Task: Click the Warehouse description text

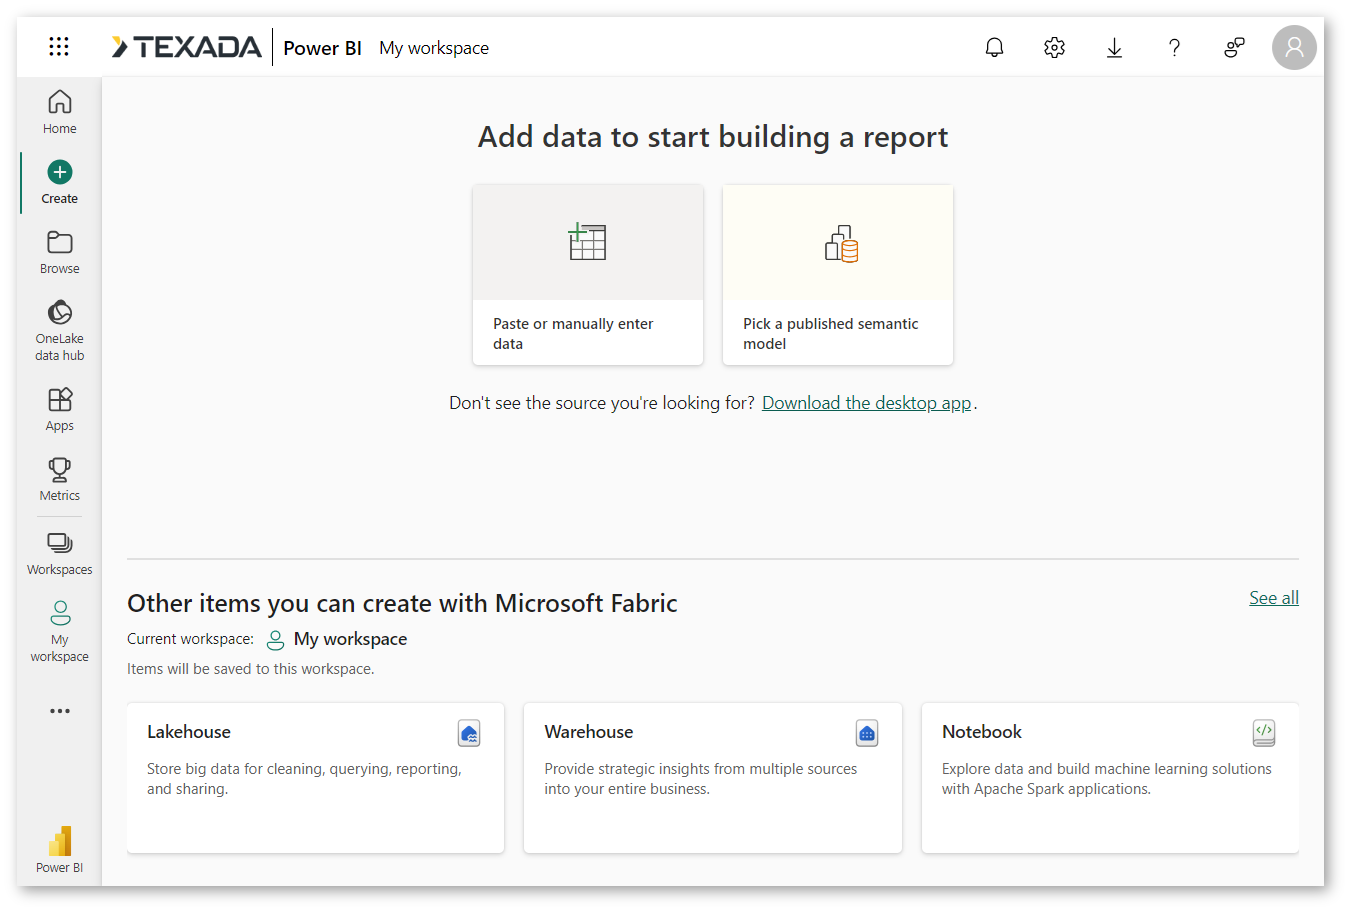Action: click(701, 779)
